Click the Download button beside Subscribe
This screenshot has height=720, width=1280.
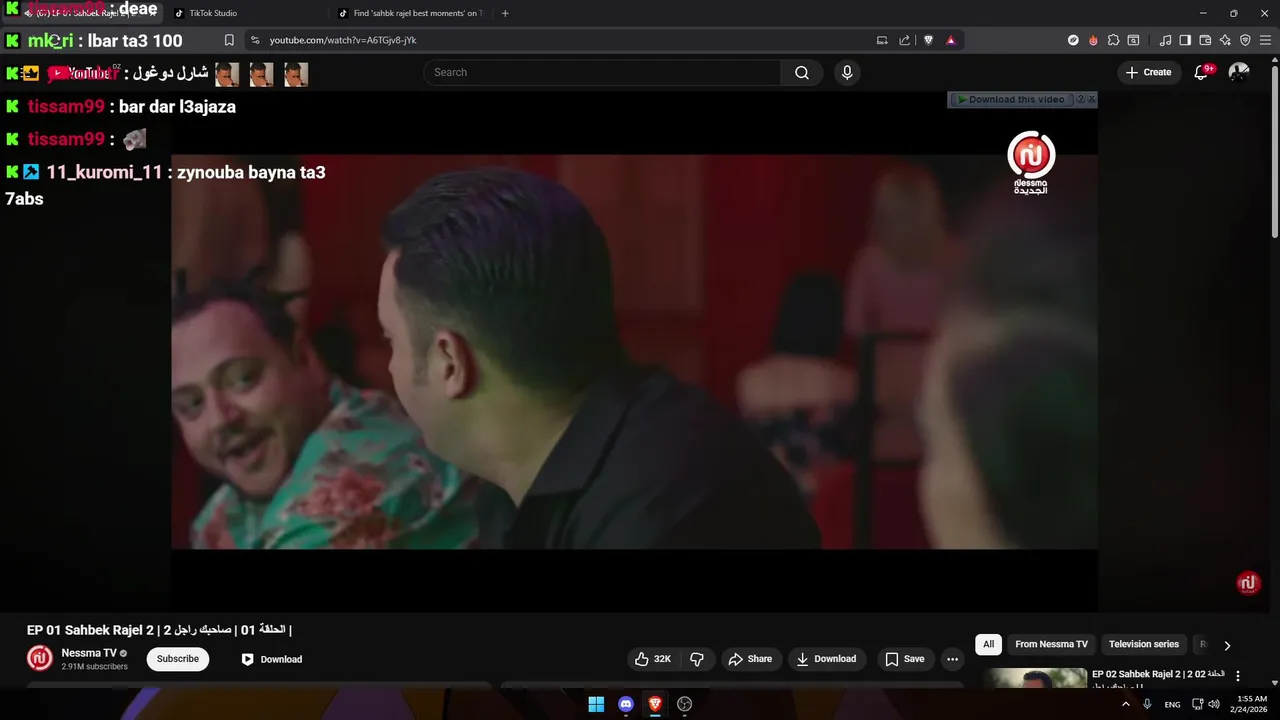click(x=271, y=659)
